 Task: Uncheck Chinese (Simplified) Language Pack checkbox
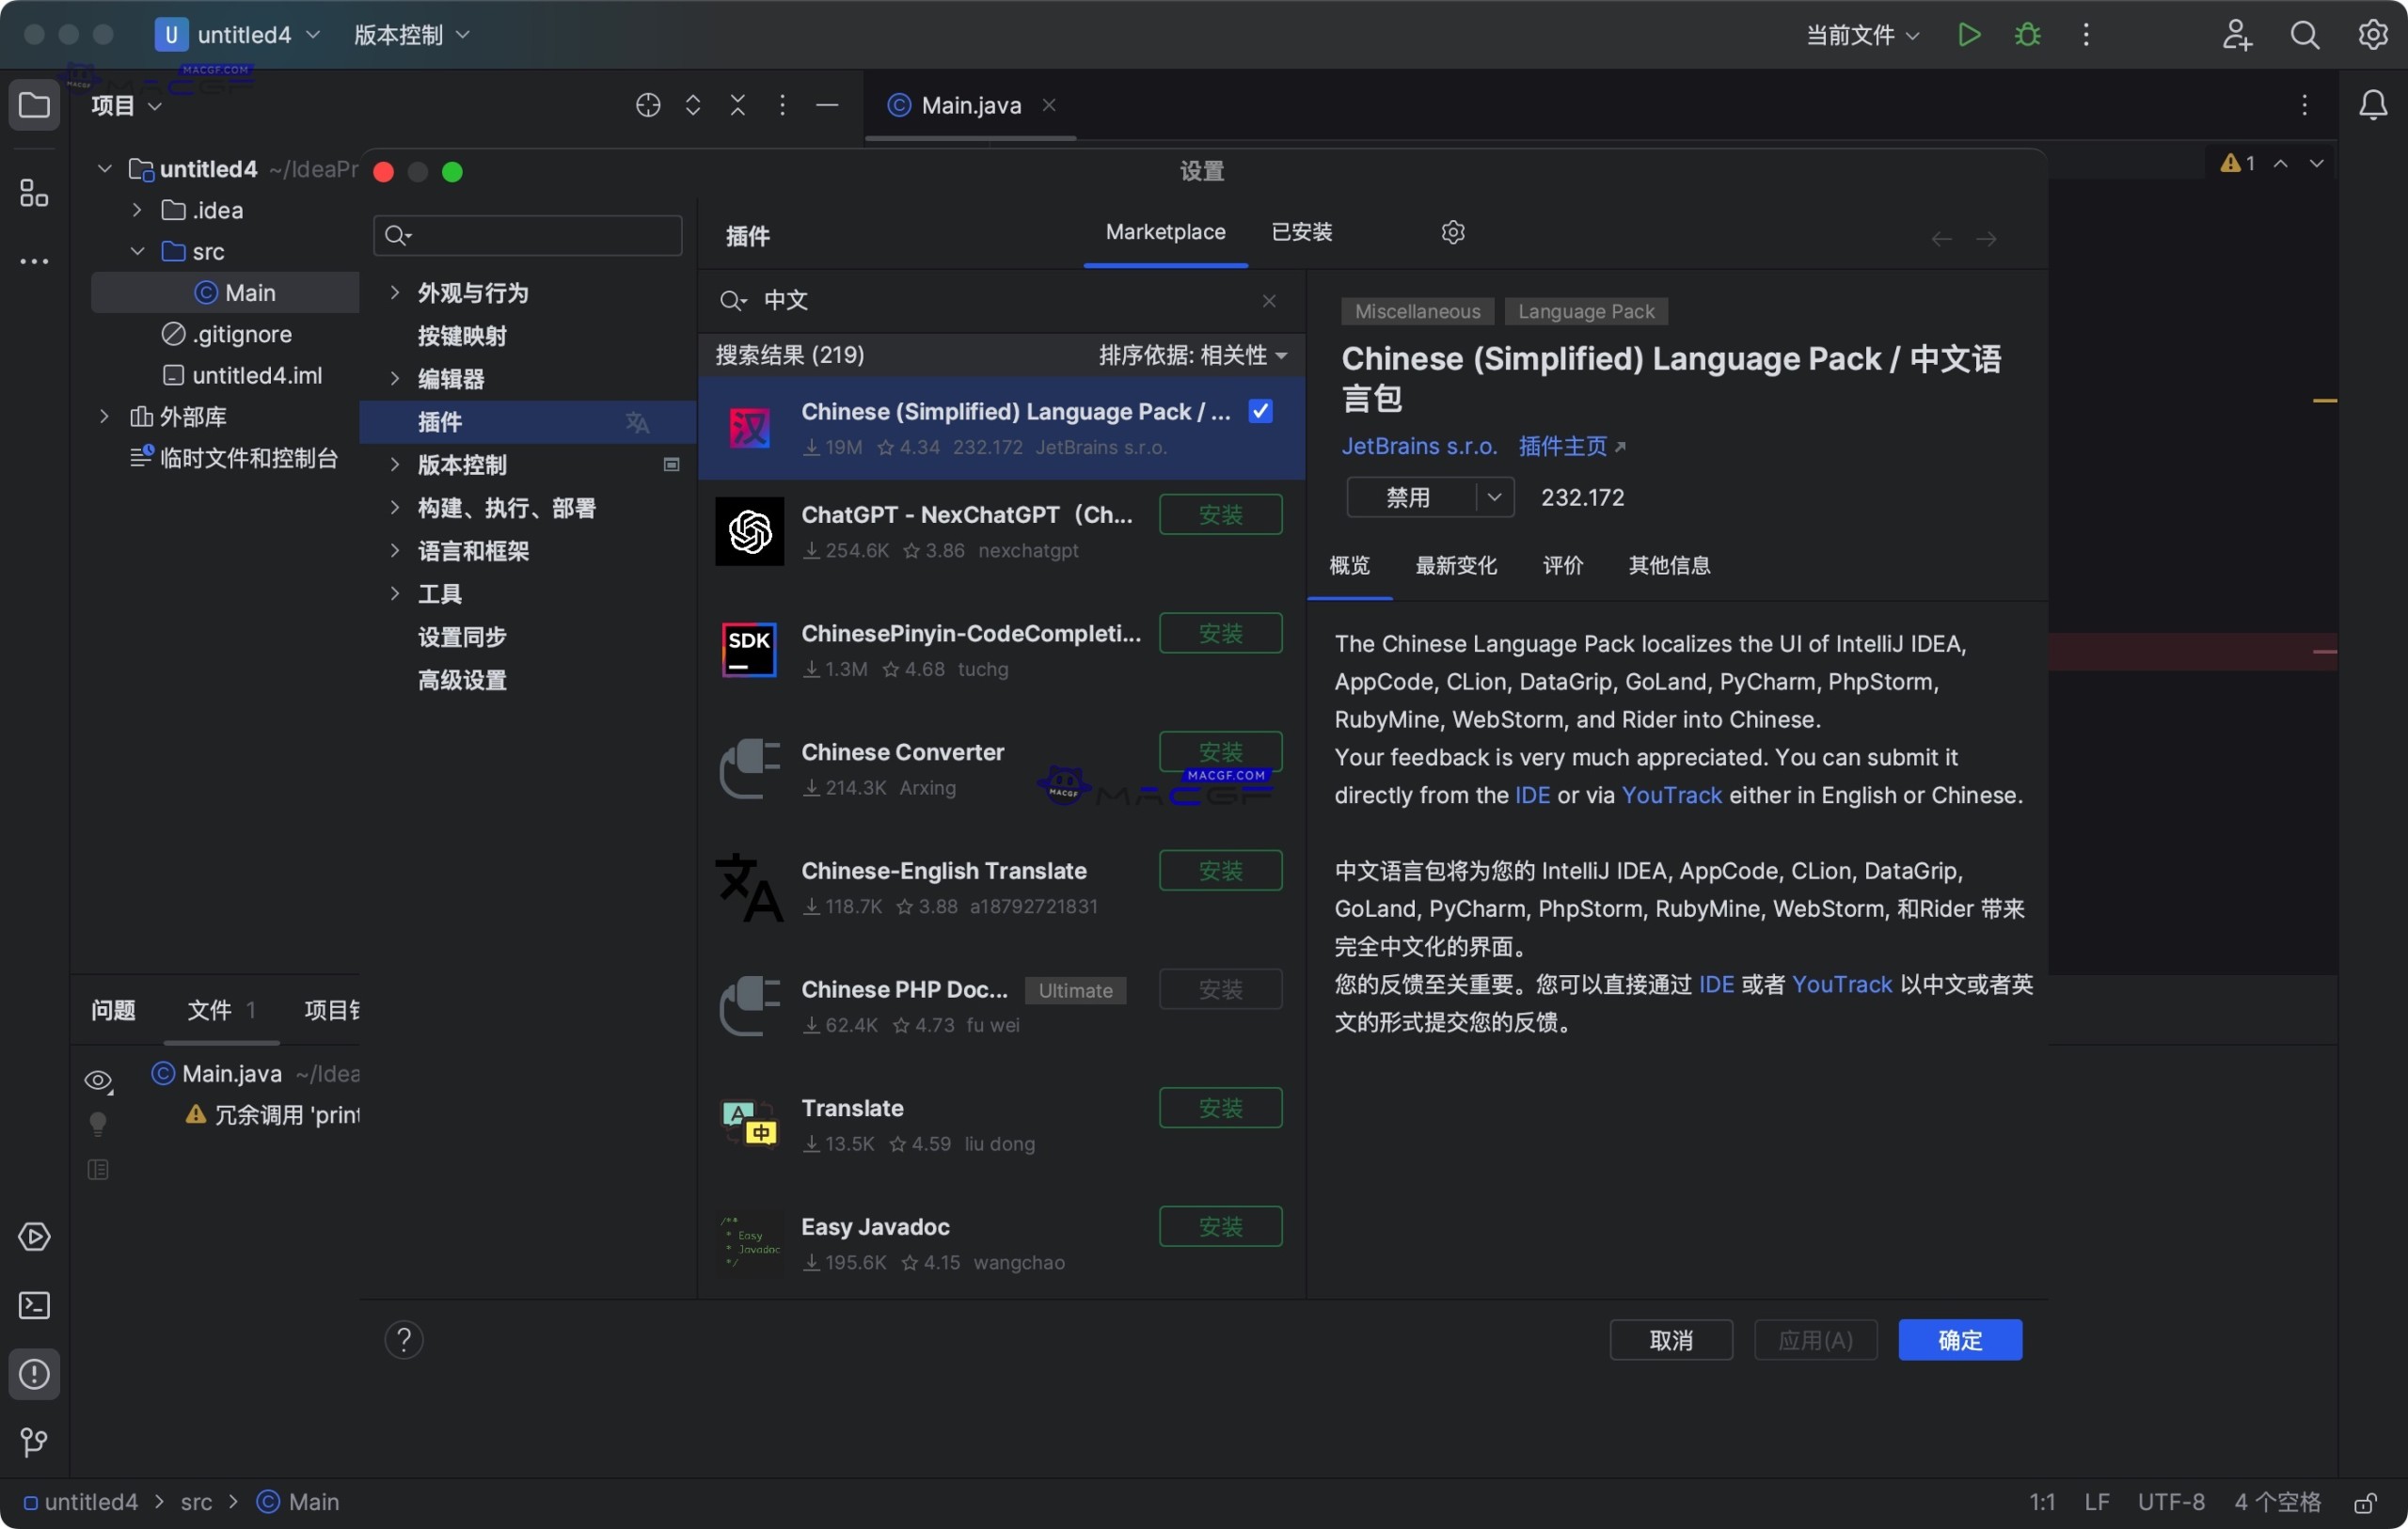pos(1260,411)
